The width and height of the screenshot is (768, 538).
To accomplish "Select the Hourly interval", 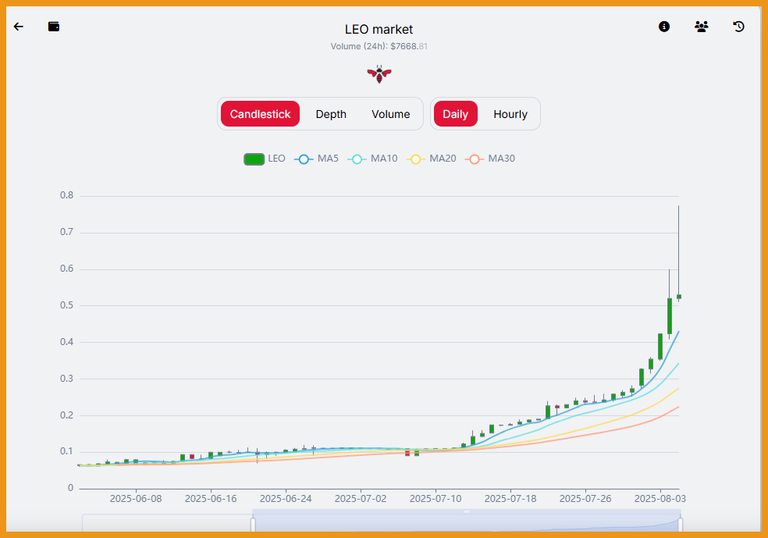I will tap(510, 114).
